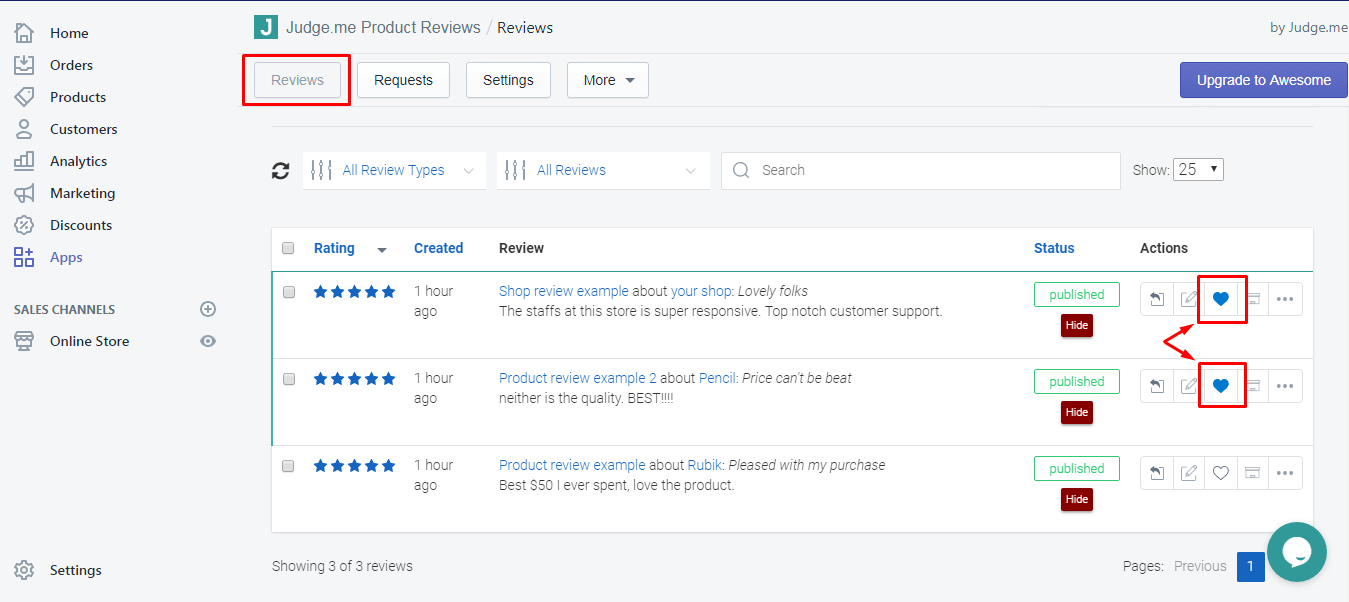Image resolution: width=1349 pixels, height=602 pixels.
Task: Open Shopify Settings gear in sidebar
Action: pyautogui.click(x=24, y=570)
